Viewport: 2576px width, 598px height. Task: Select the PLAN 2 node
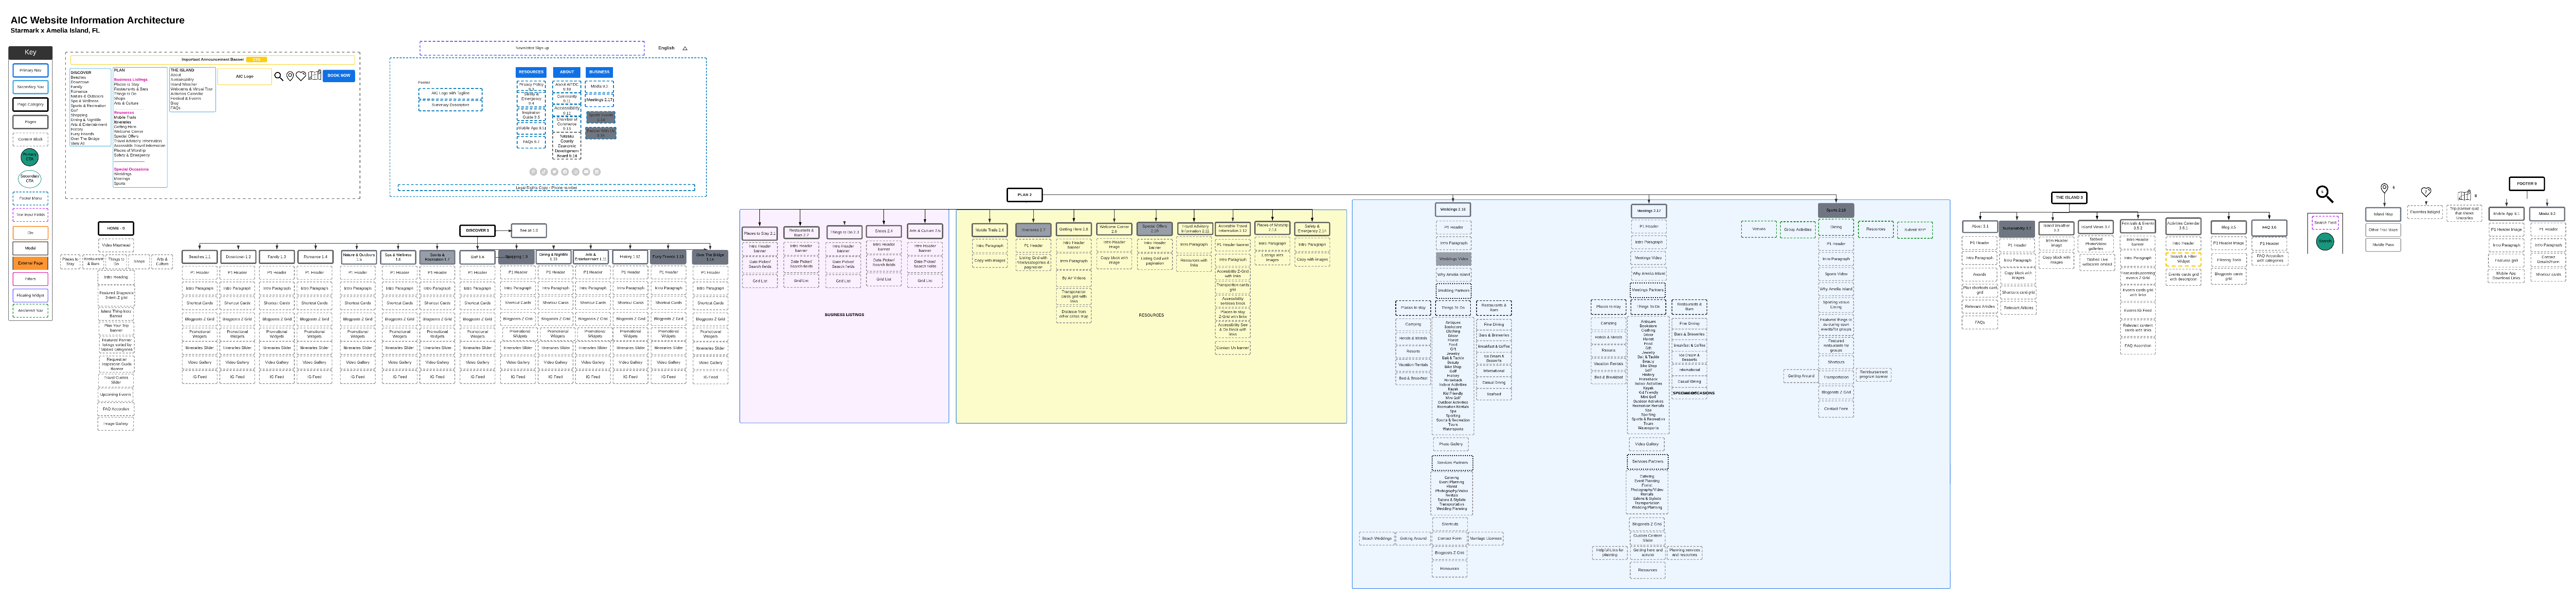[x=1024, y=195]
